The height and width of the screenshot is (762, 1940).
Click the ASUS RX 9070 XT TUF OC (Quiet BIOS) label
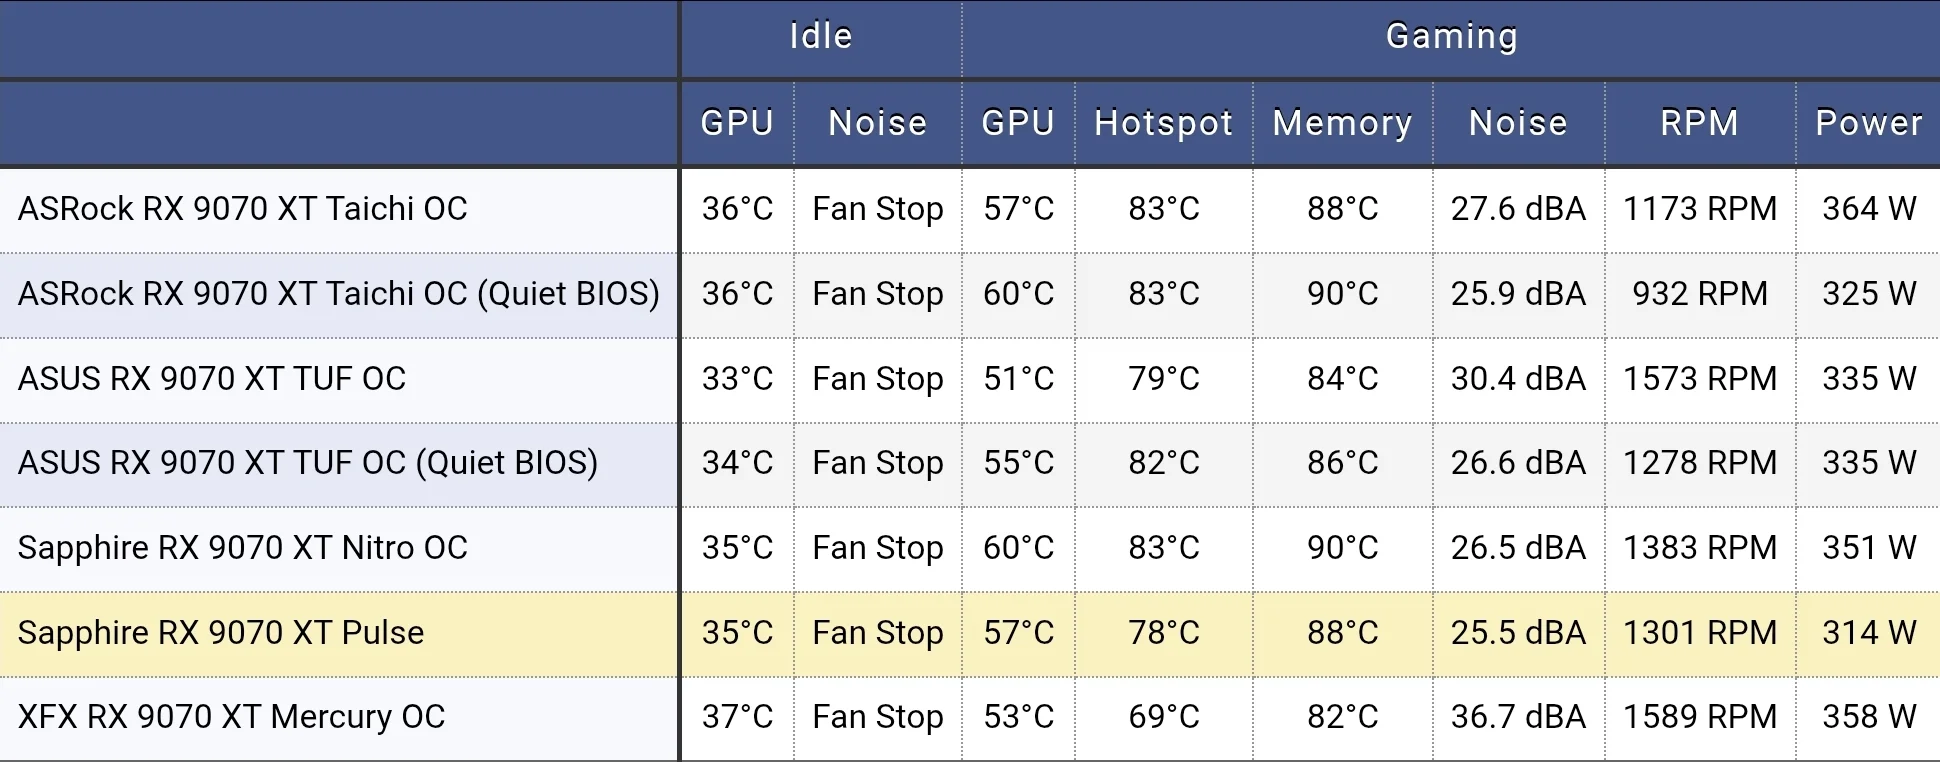[308, 463]
